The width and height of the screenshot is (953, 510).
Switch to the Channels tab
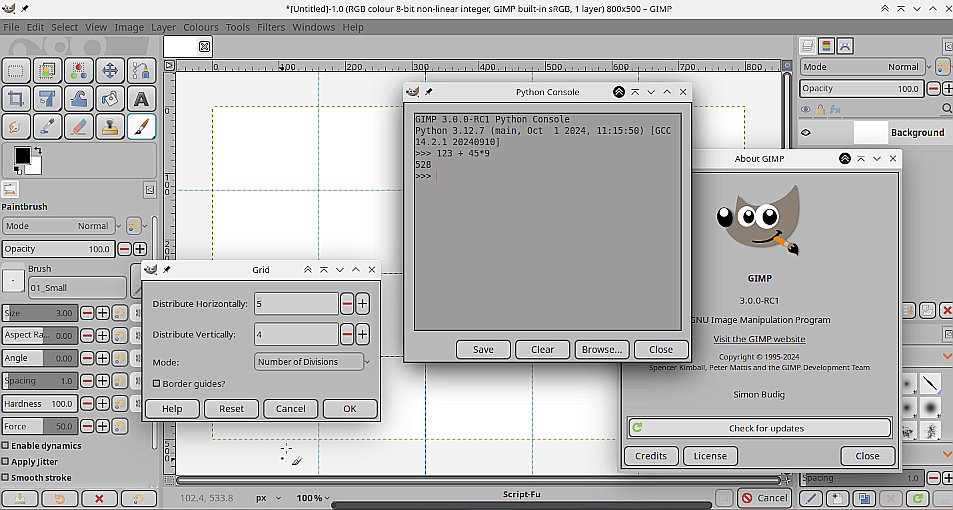(x=826, y=46)
